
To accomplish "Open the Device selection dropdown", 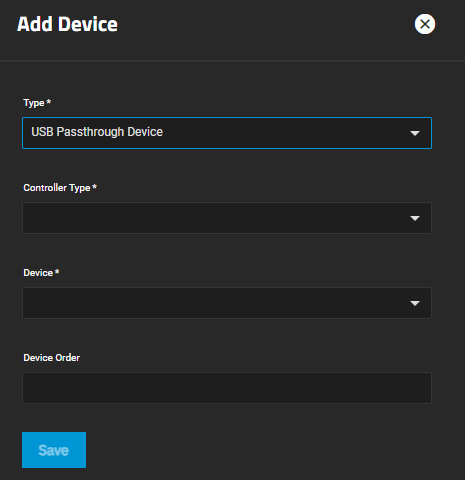I will point(227,303).
